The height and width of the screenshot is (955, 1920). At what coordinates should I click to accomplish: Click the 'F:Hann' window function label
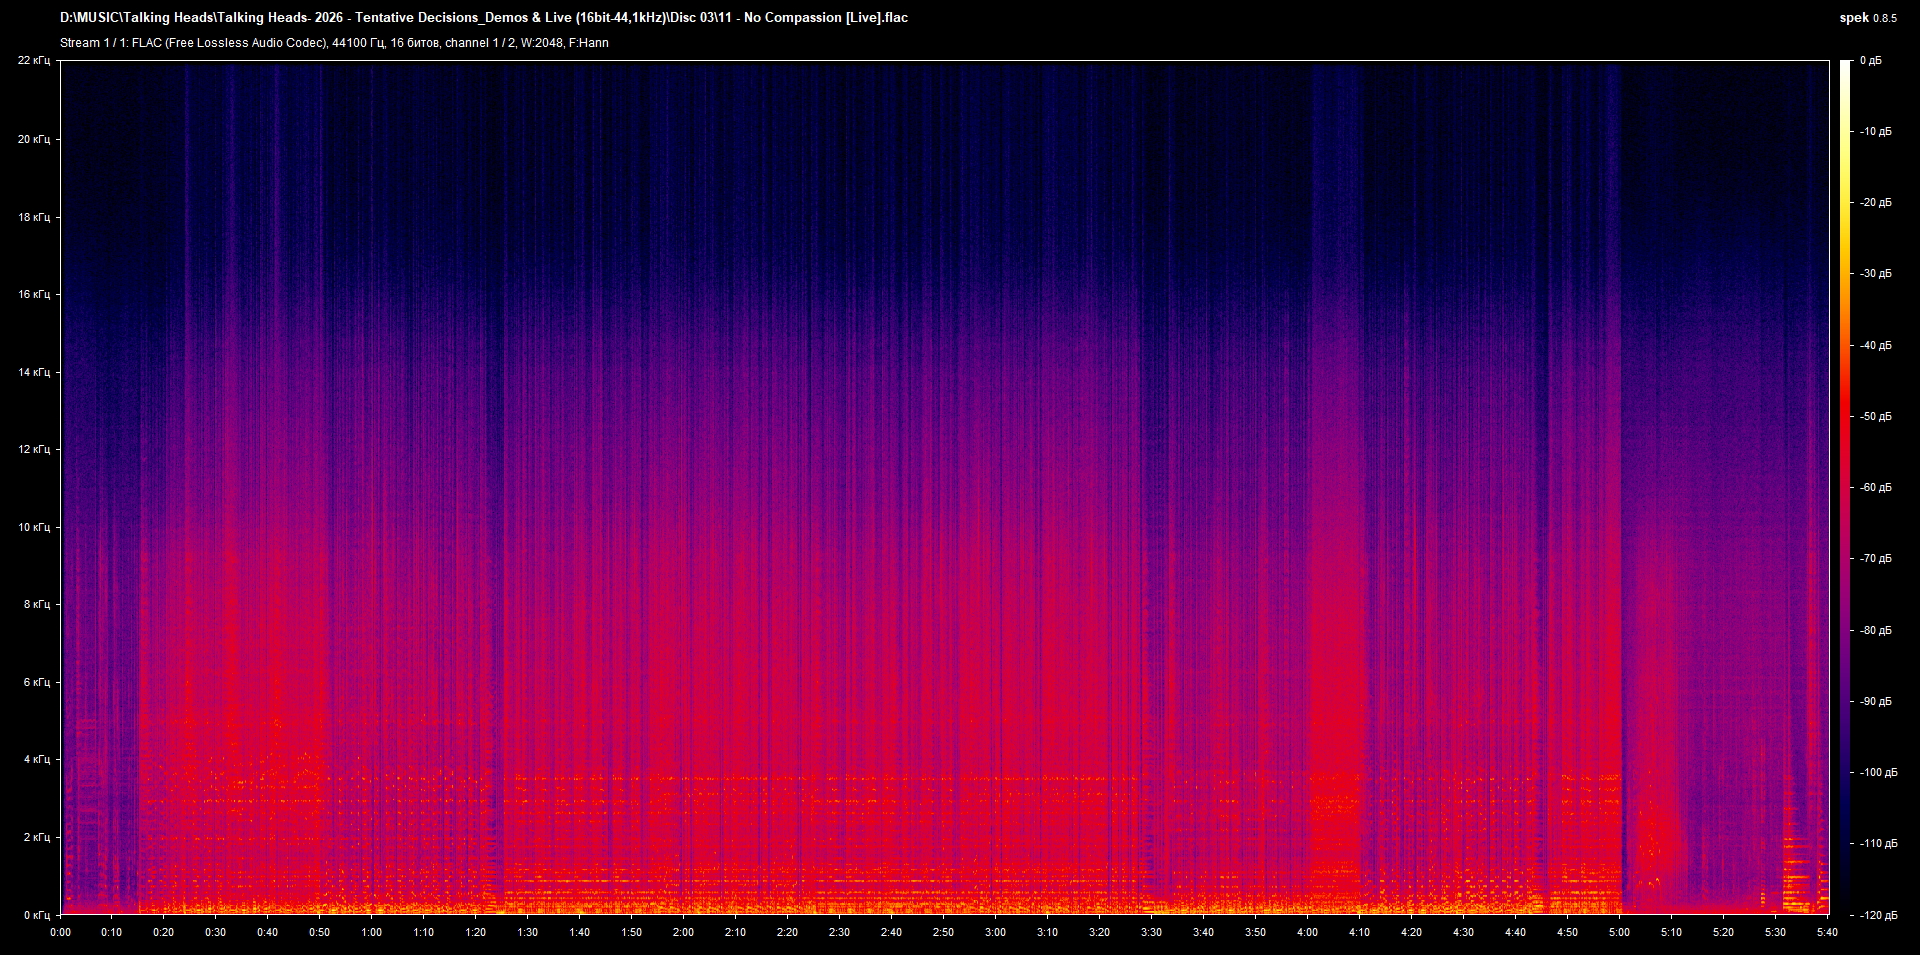pyautogui.click(x=592, y=43)
